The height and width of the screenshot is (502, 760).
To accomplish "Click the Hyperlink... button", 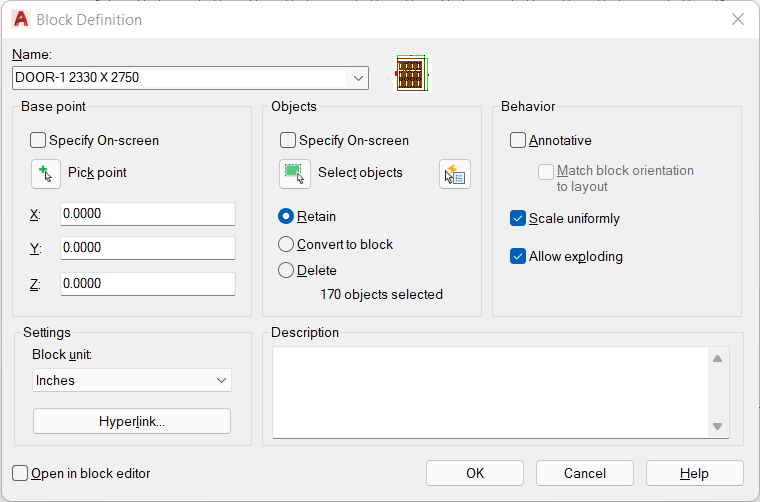I will (x=132, y=421).
